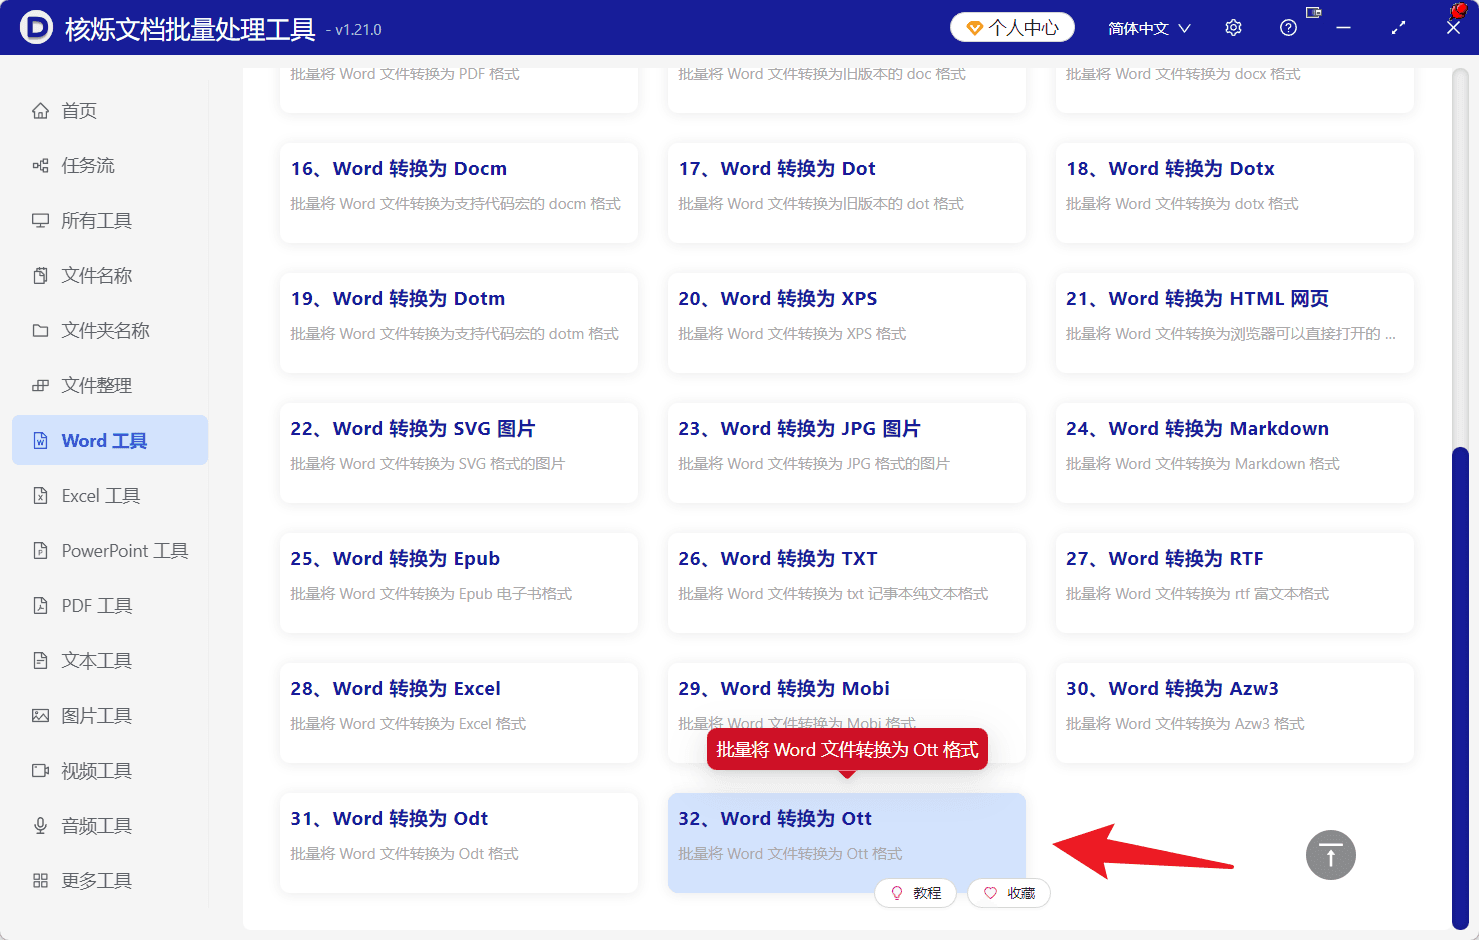1479x940 pixels.
Task: Open 个人中心 account button
Action: point(1012,28)
